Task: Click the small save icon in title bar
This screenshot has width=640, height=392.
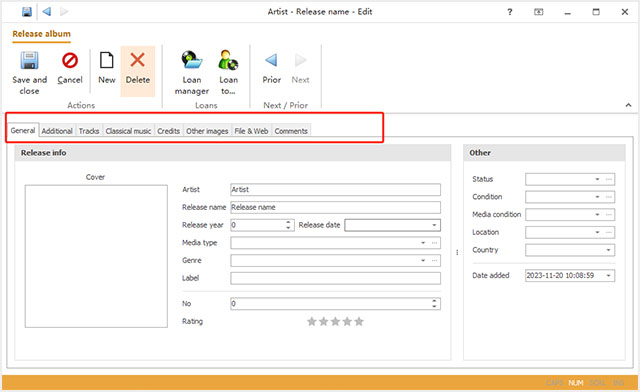Action: (27, 12)
